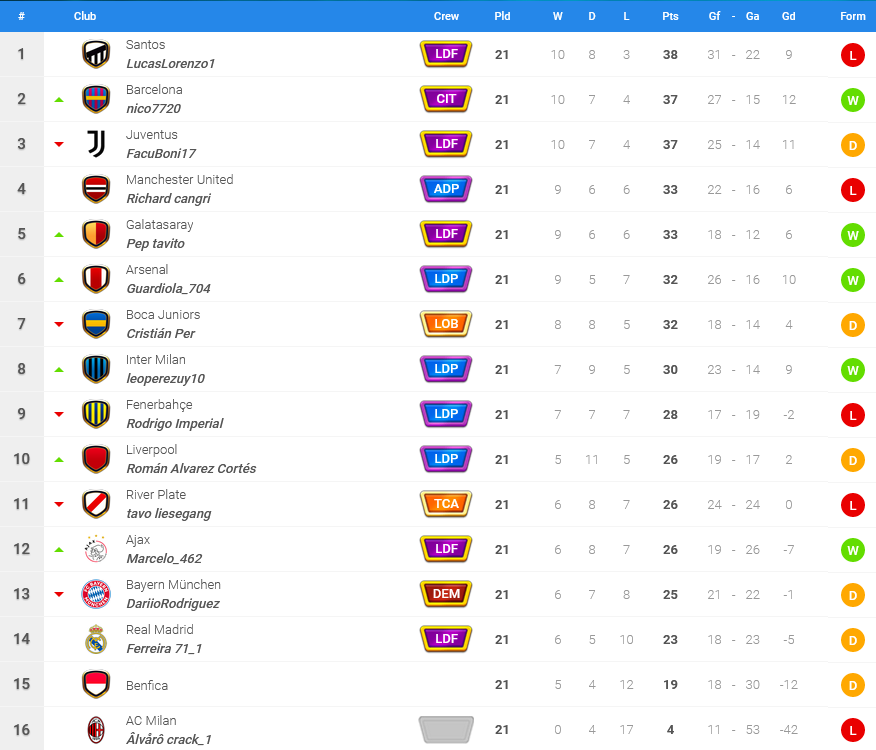Click manager Román Alvarez Cortés link

point(191,469)
